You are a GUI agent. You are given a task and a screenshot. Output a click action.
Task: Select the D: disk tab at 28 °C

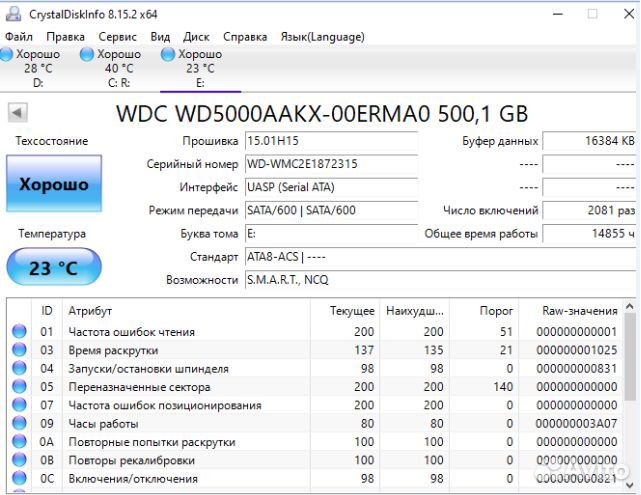click(x=38, y=68)
